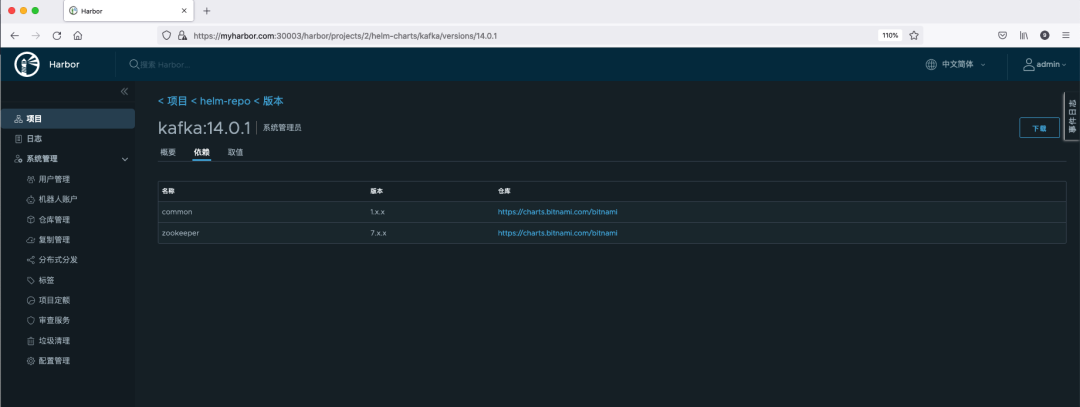Click the shield tracking protection icon
1080x407 pixels.
(x=166, y=35)
